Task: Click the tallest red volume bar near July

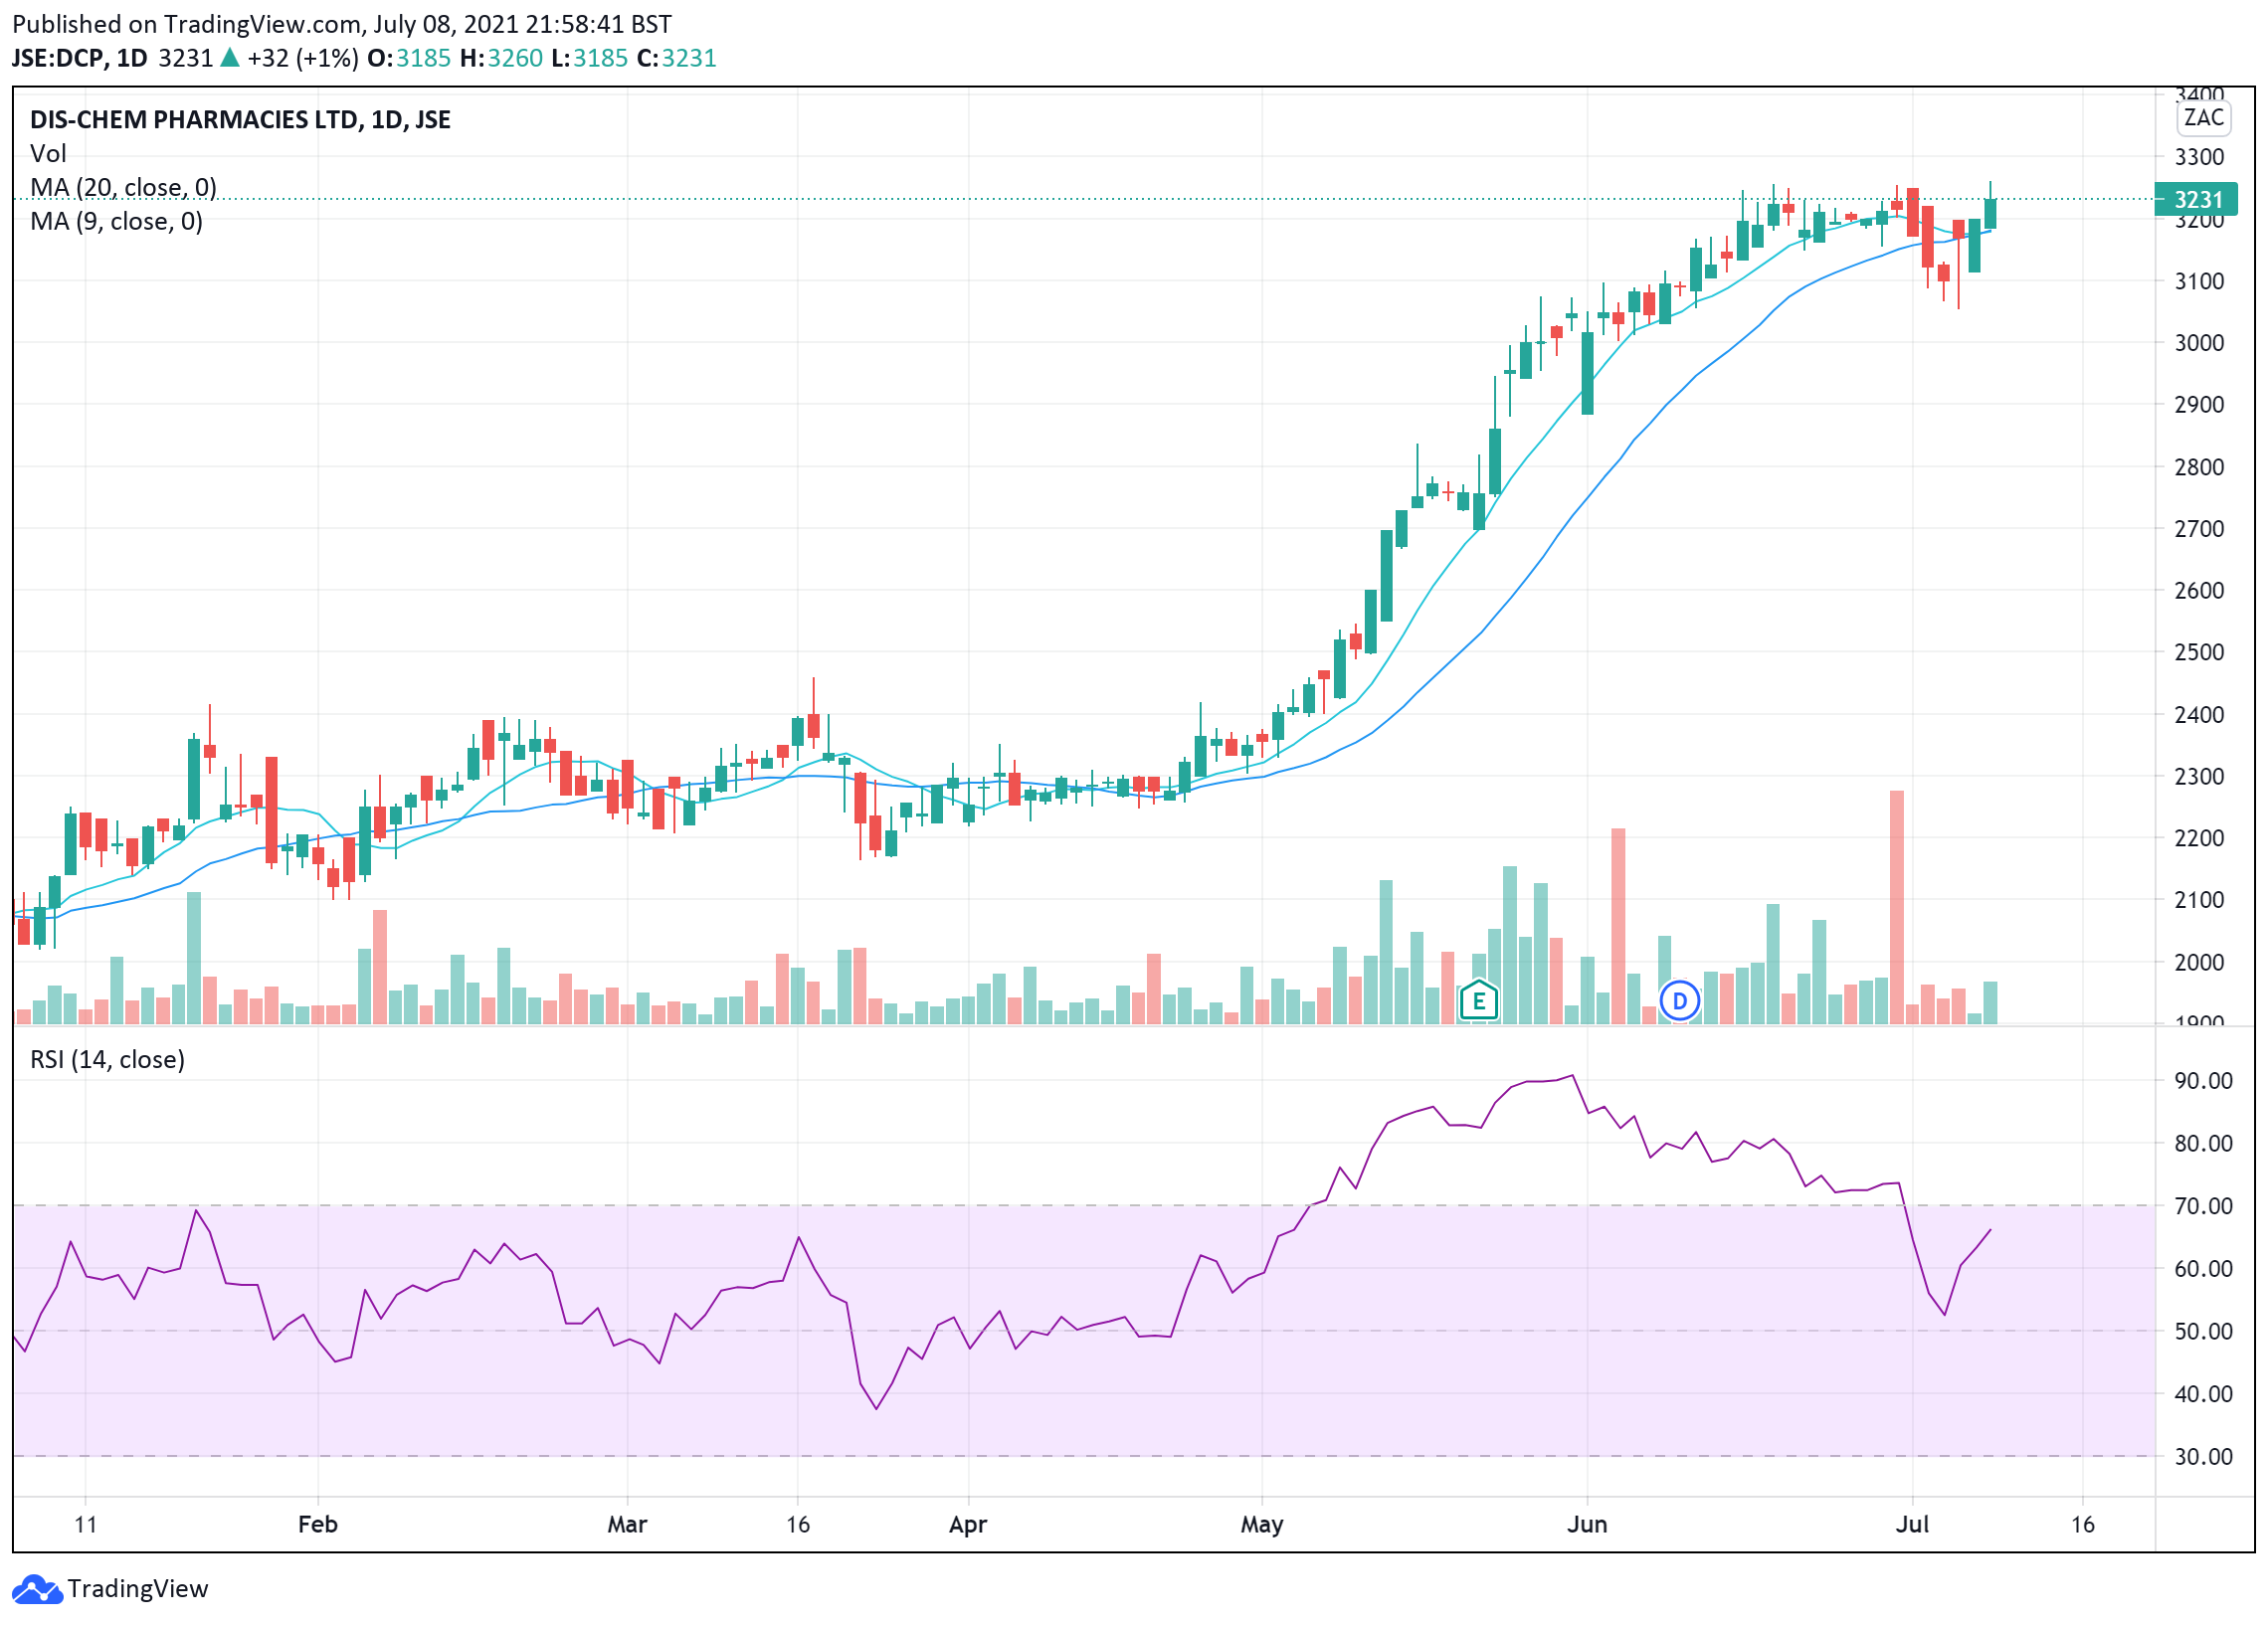Action: pyautogui.click(x=1896, y=907)
